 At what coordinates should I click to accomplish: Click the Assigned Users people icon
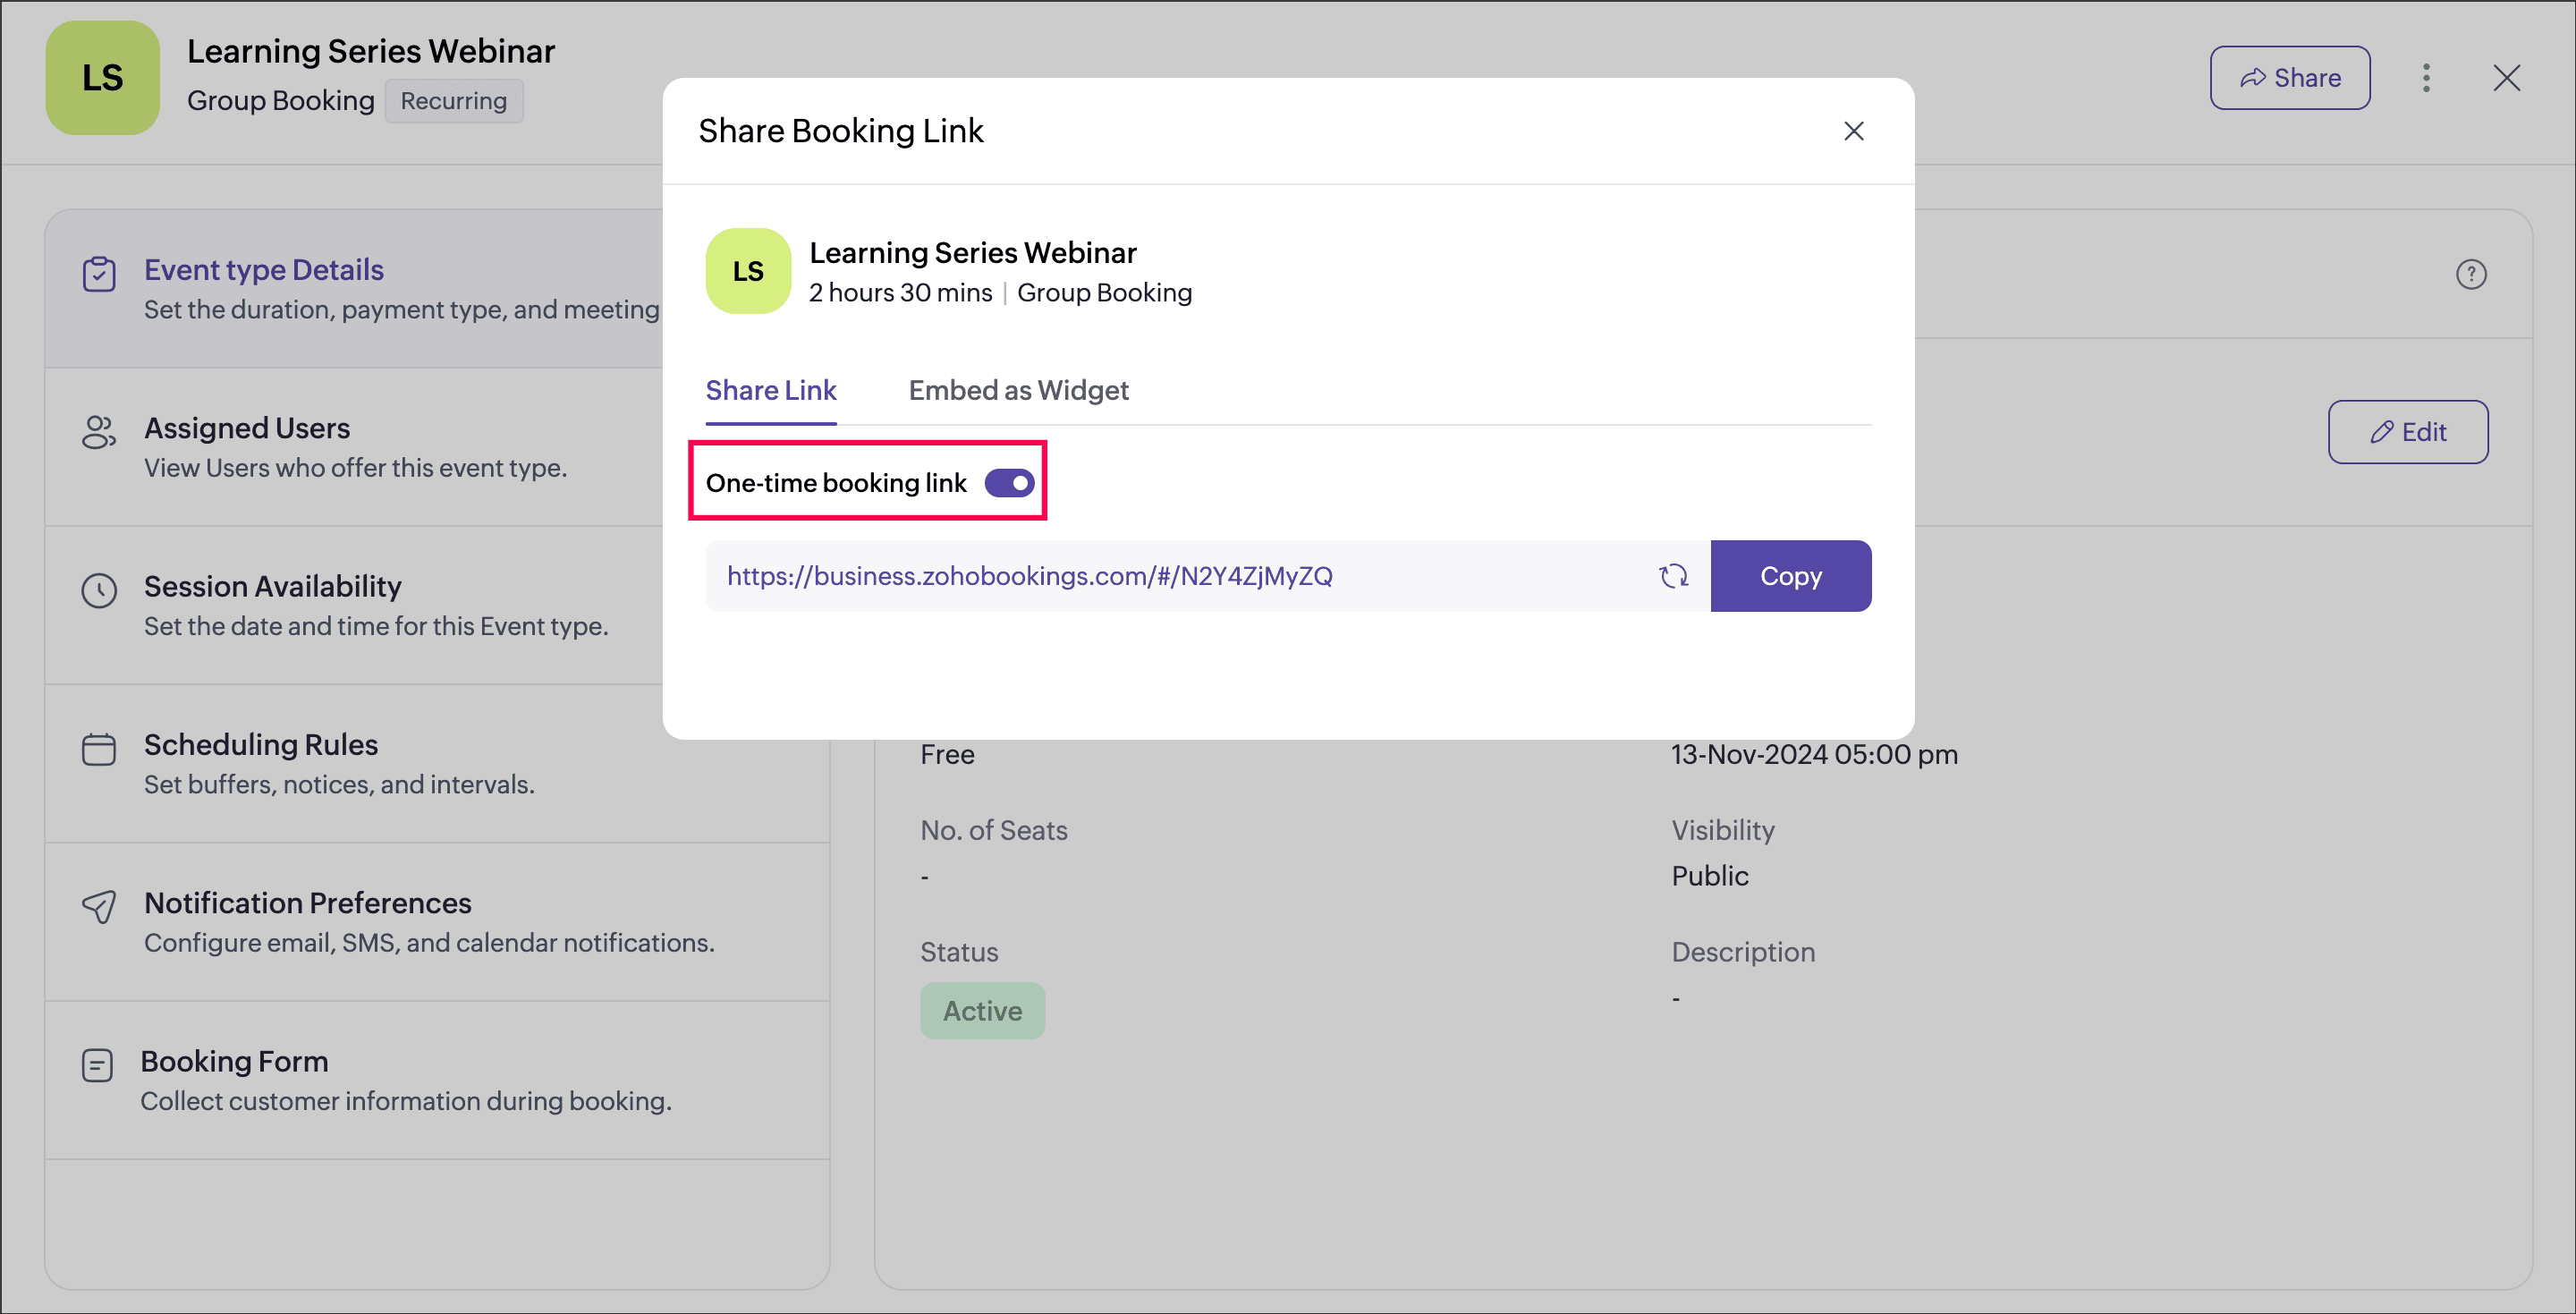(99, 432)
